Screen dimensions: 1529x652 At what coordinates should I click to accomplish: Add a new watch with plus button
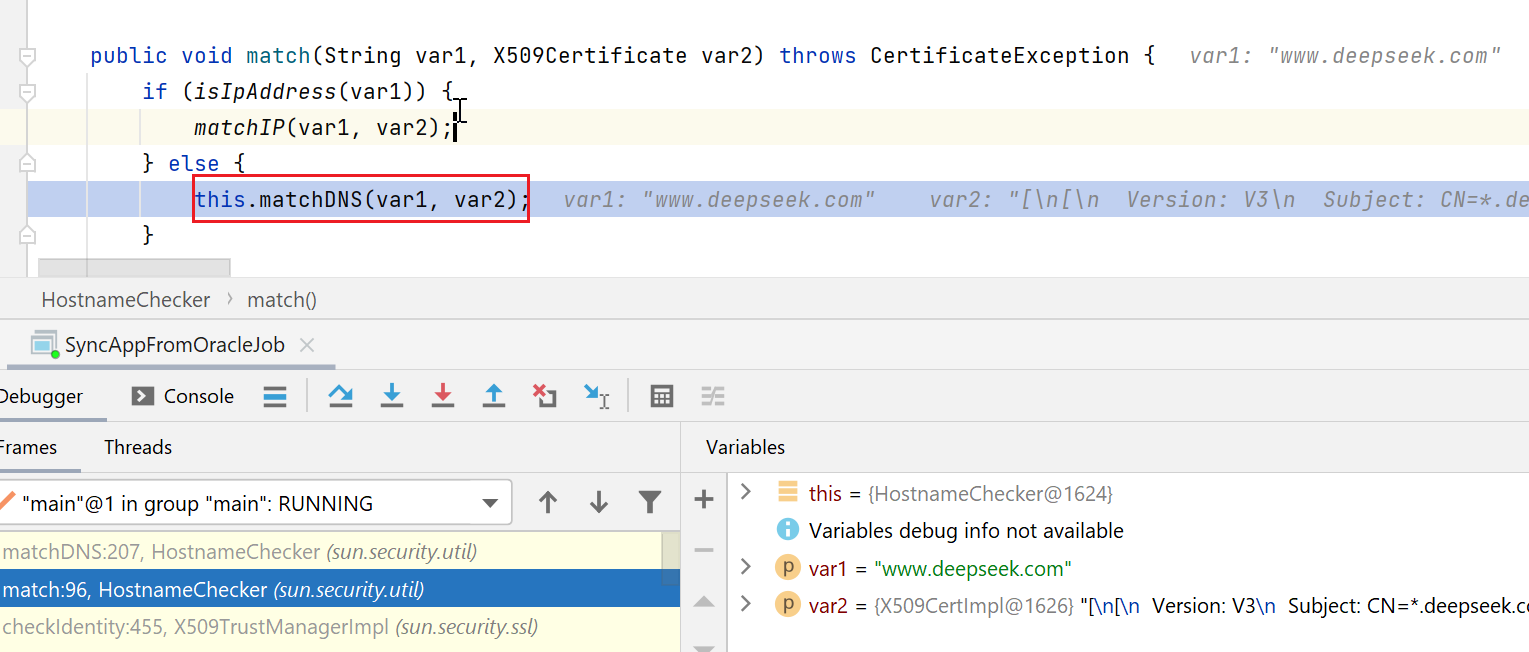pos(704,499)
